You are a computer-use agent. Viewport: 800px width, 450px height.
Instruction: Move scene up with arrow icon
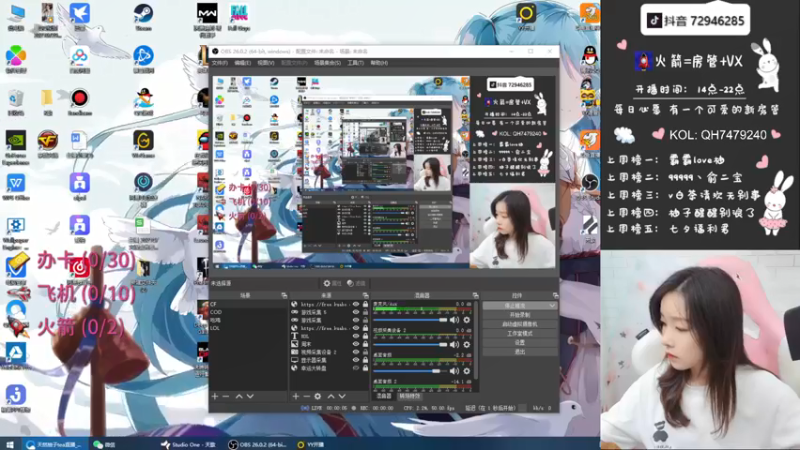239,396
